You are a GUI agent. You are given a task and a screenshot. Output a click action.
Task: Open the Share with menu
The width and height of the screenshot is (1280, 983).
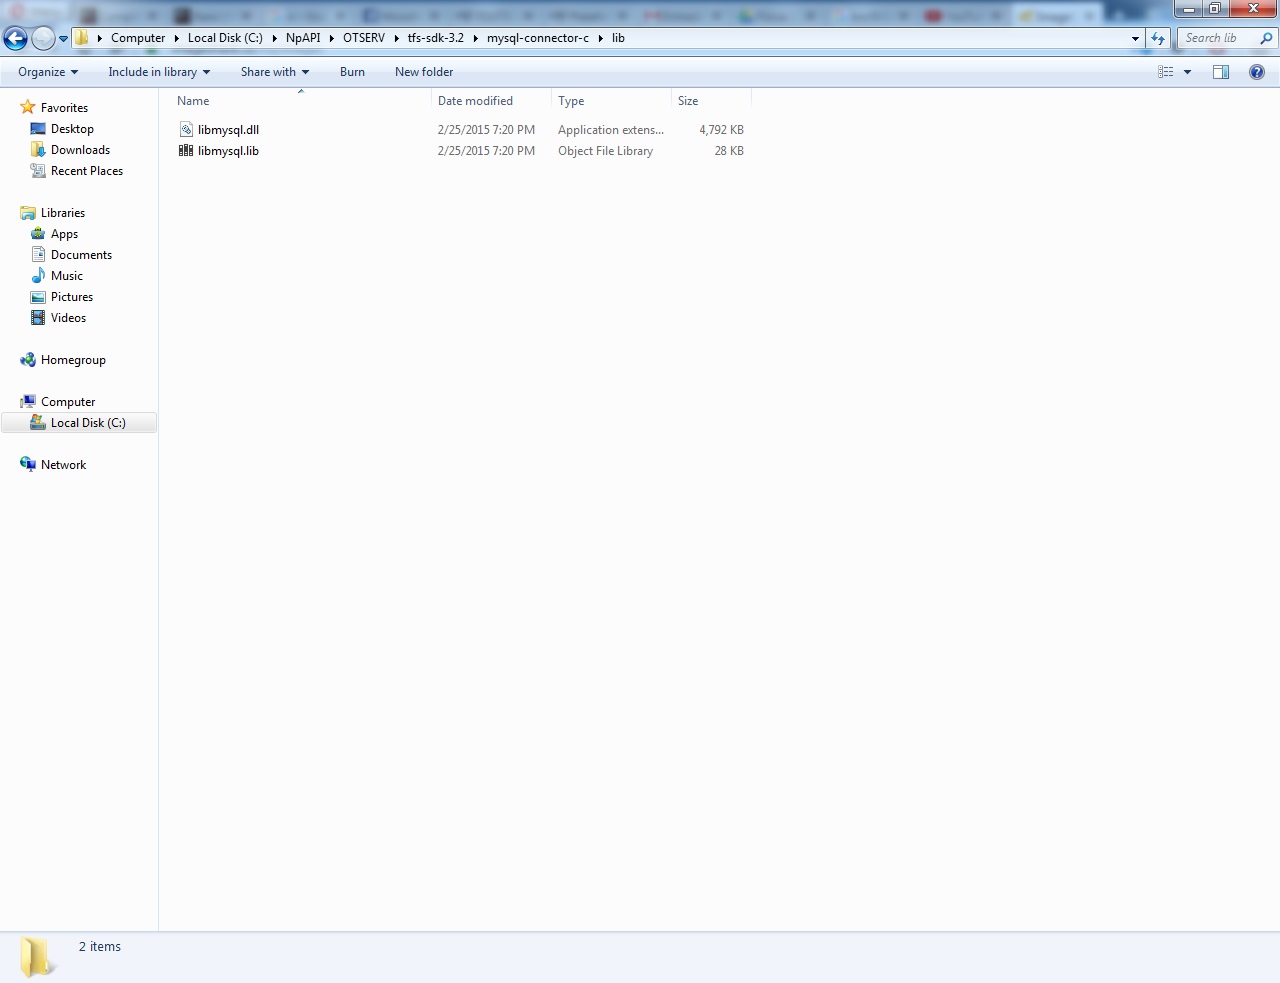click(x=275, y=72)
